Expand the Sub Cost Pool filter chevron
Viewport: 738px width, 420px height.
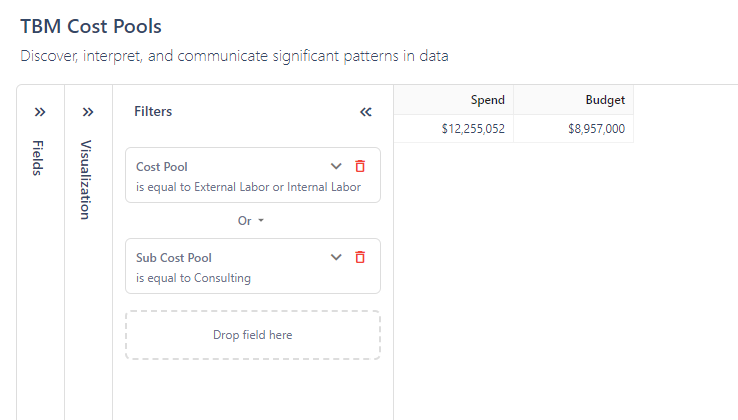click(x=336, y=257)
